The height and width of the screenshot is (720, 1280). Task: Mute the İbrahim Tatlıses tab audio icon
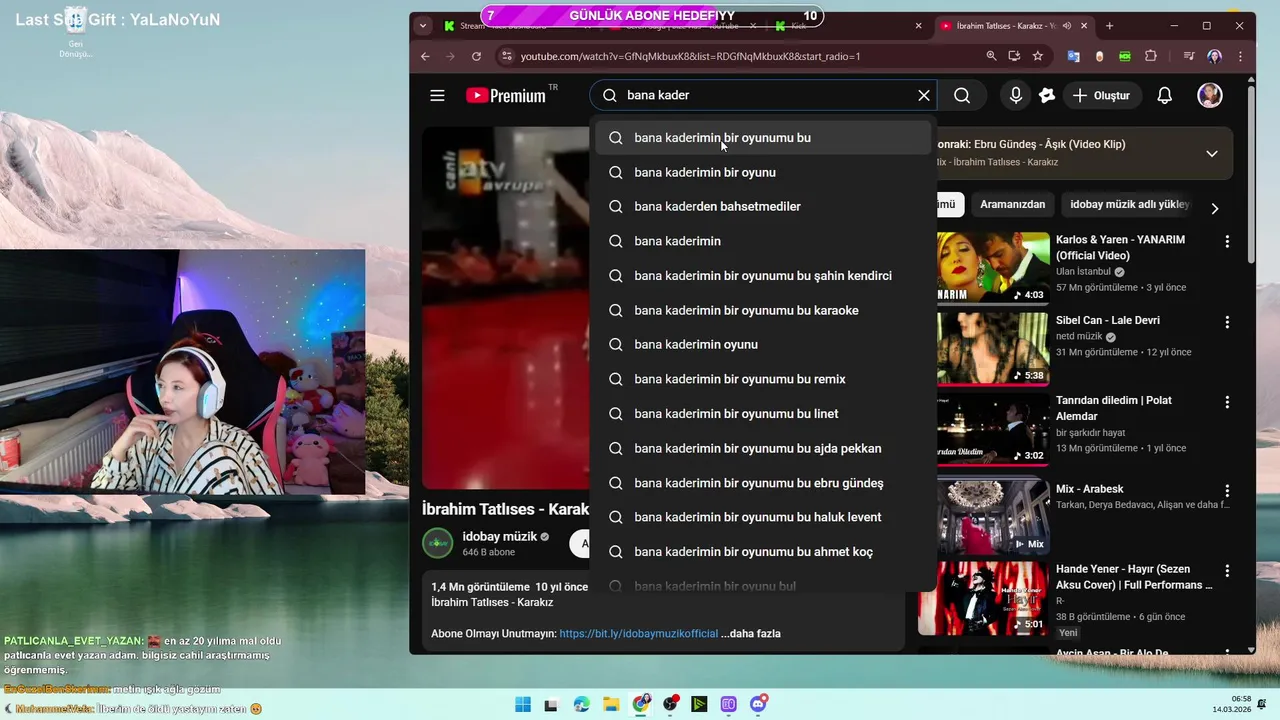[1067, 26]
